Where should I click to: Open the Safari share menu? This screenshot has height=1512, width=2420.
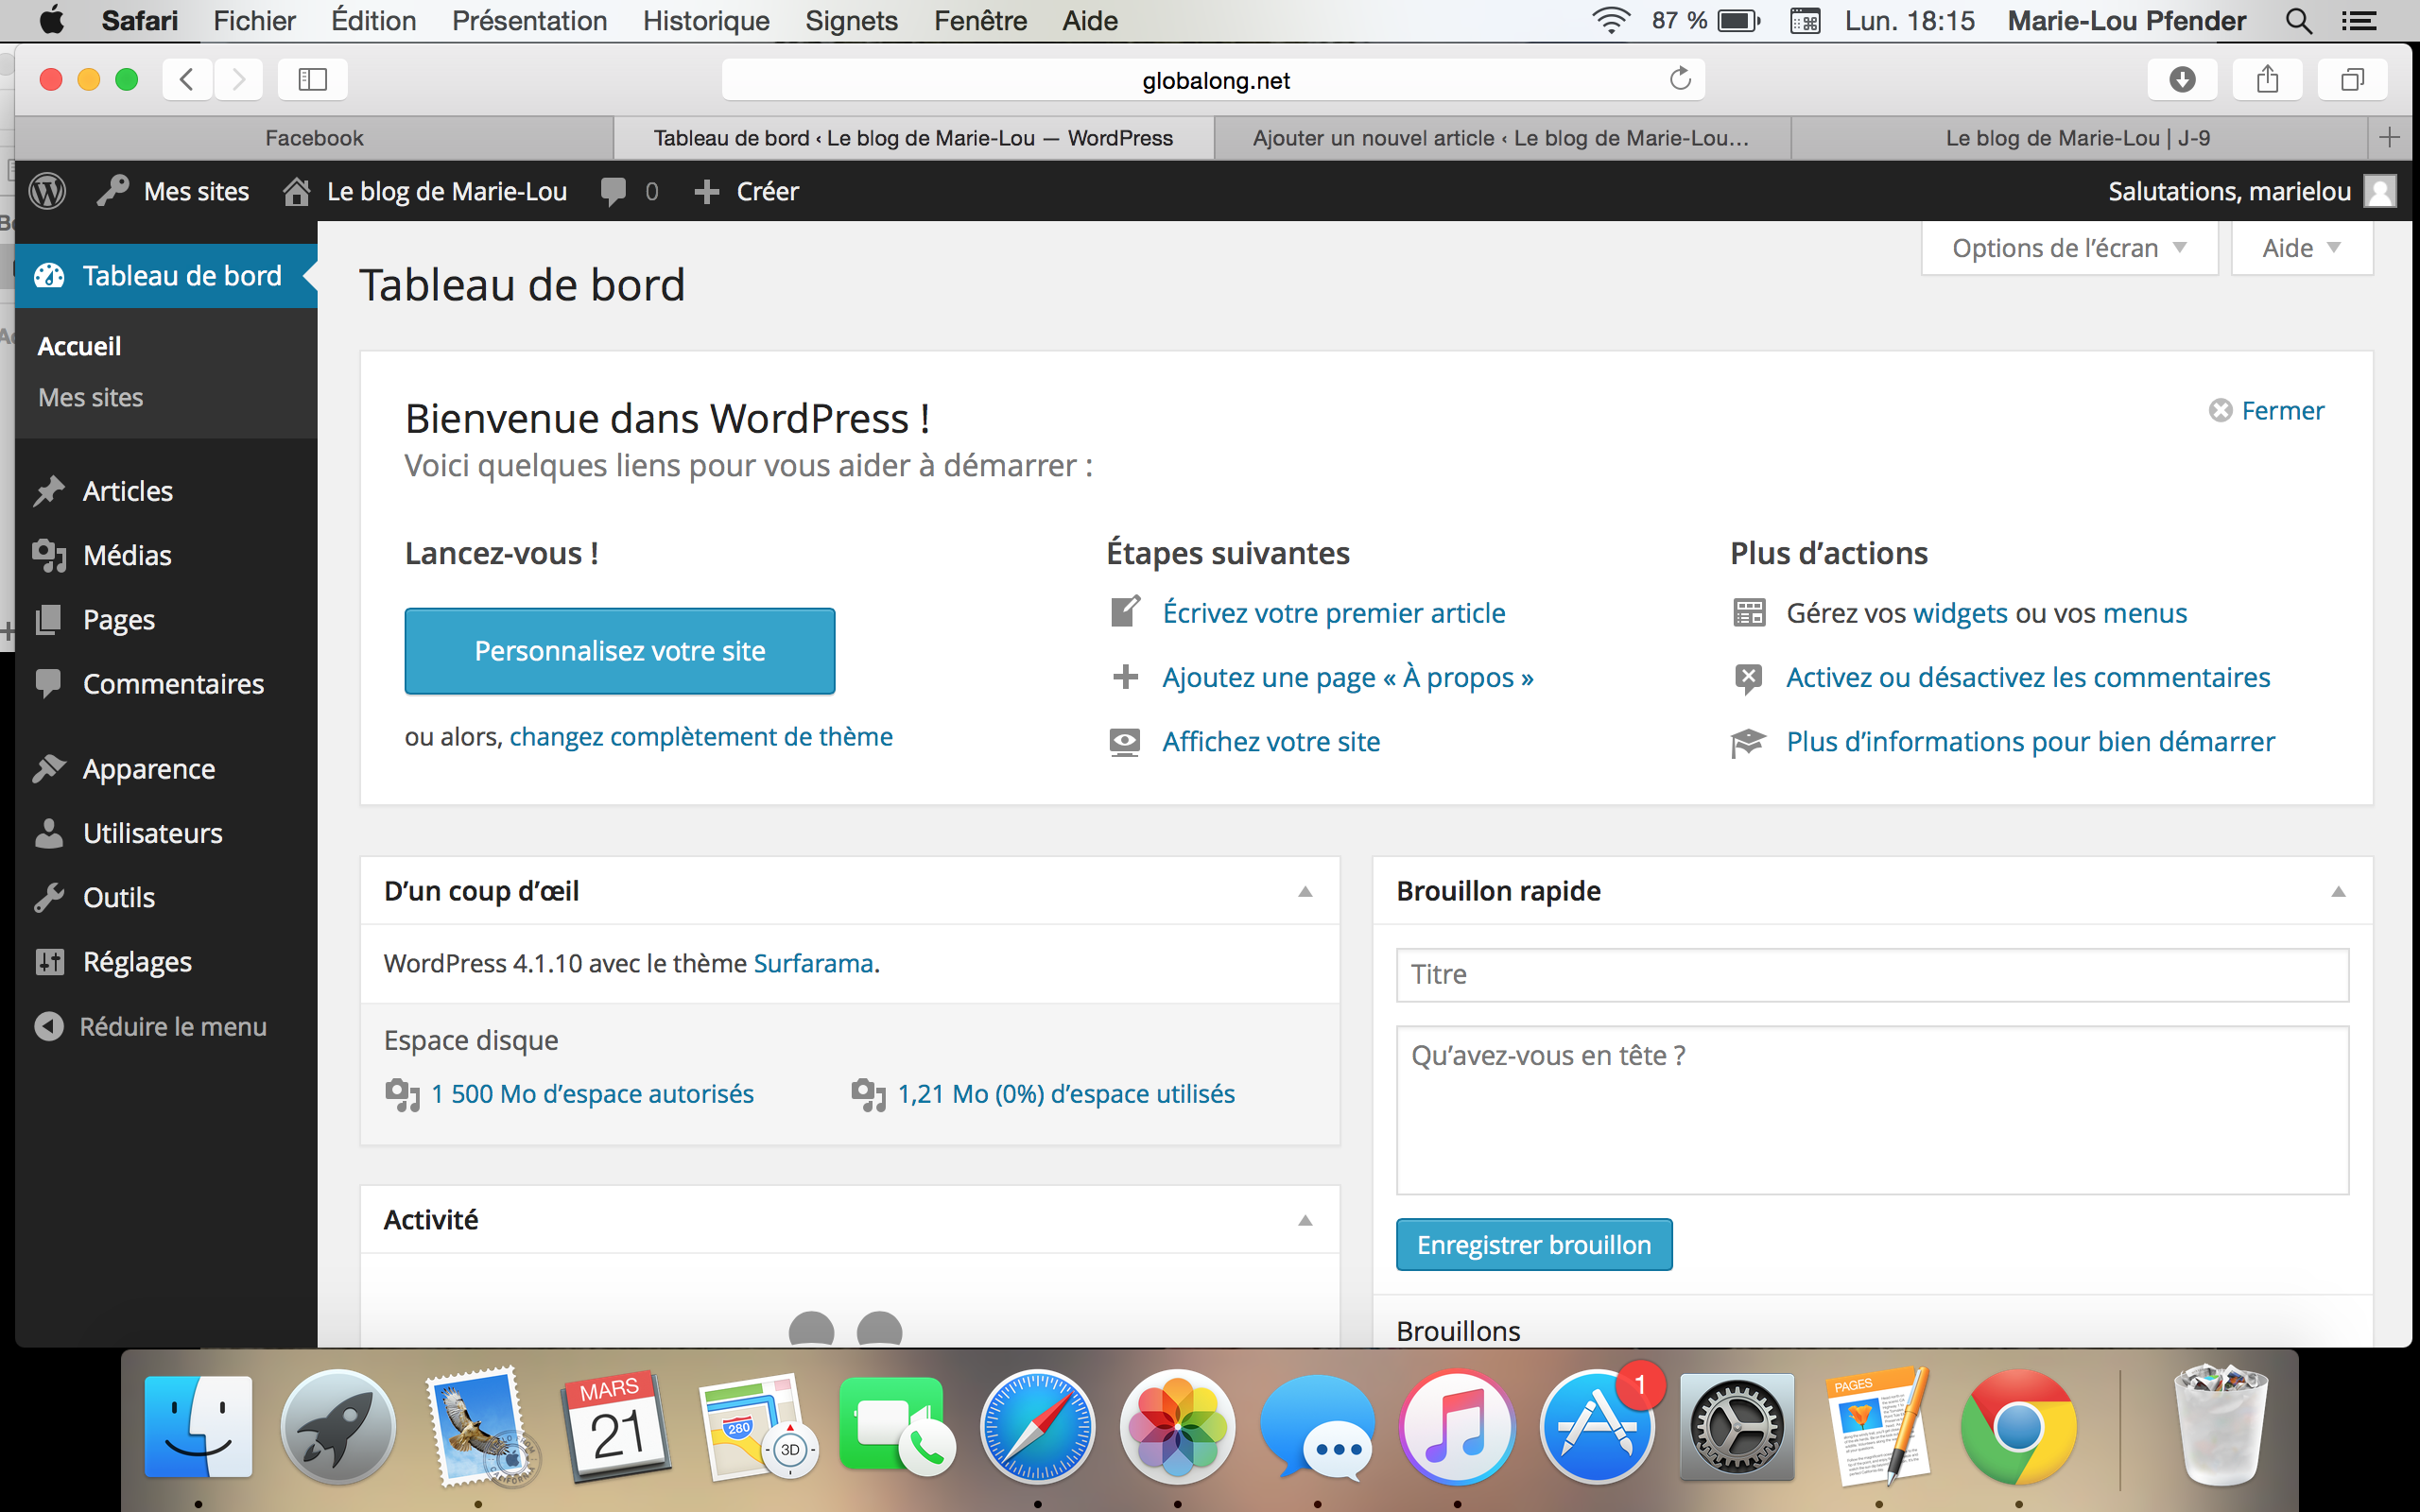pyautogui.click(x=2267, y=79)
